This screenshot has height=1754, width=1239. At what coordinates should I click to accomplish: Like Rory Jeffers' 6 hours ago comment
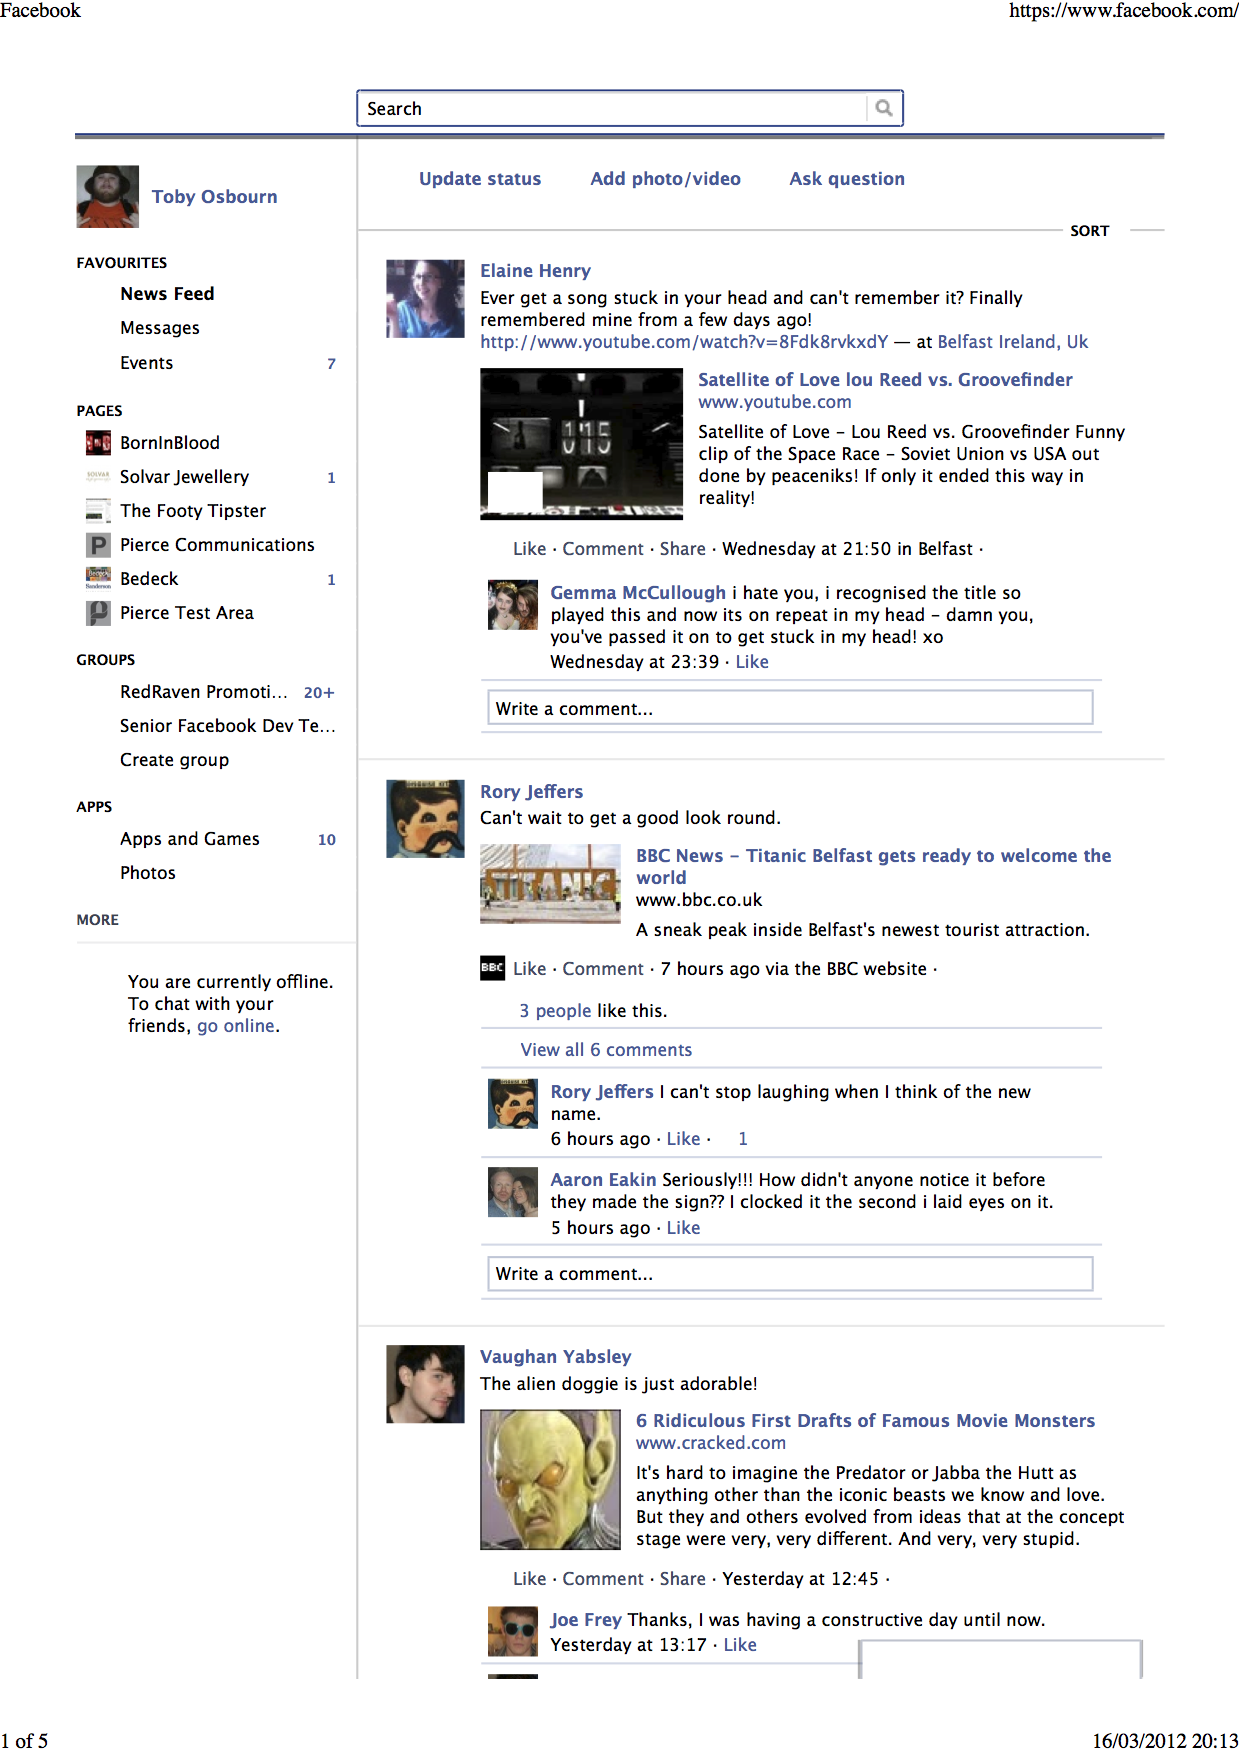click(684, 1139)
